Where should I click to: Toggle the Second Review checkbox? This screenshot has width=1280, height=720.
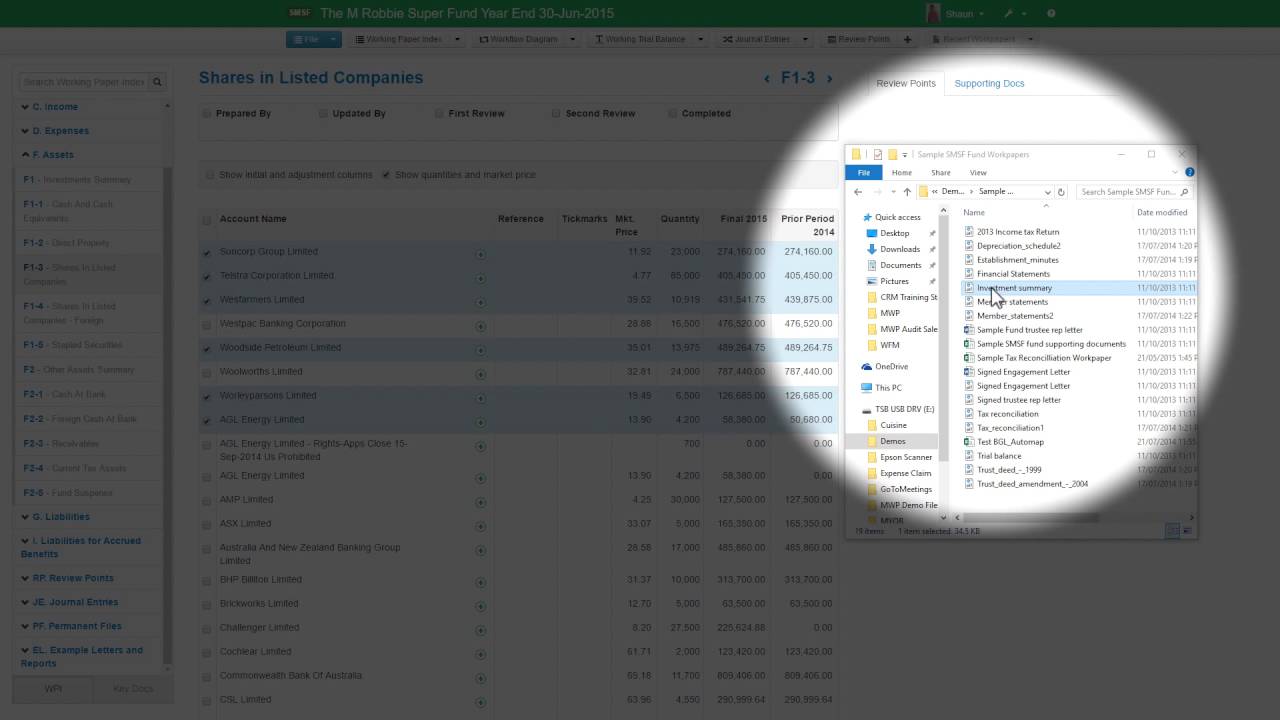pyautogui.click(x=556, y=114)
